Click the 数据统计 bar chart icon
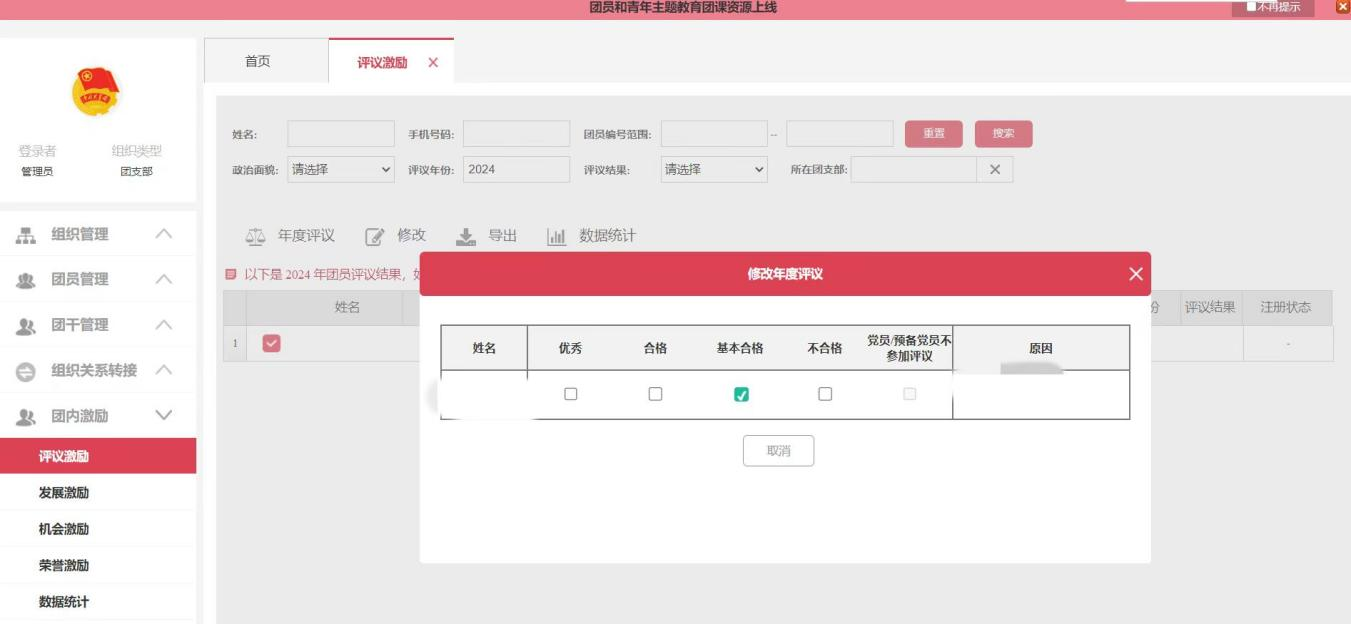This screenshot has width=1351, height=624. pos(556,237)
